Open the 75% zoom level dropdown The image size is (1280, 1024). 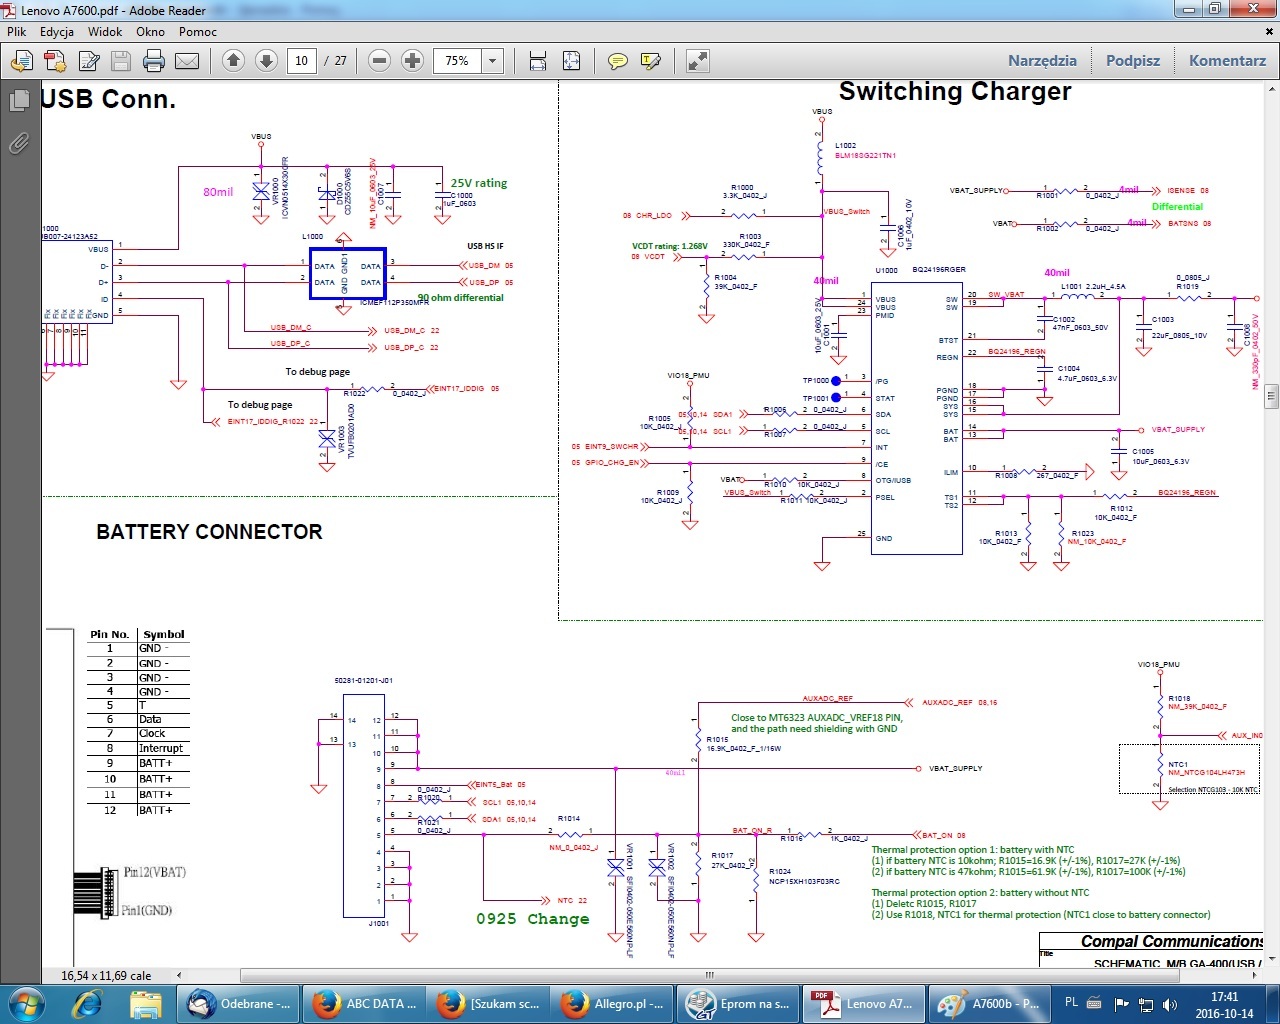point(492,61)
